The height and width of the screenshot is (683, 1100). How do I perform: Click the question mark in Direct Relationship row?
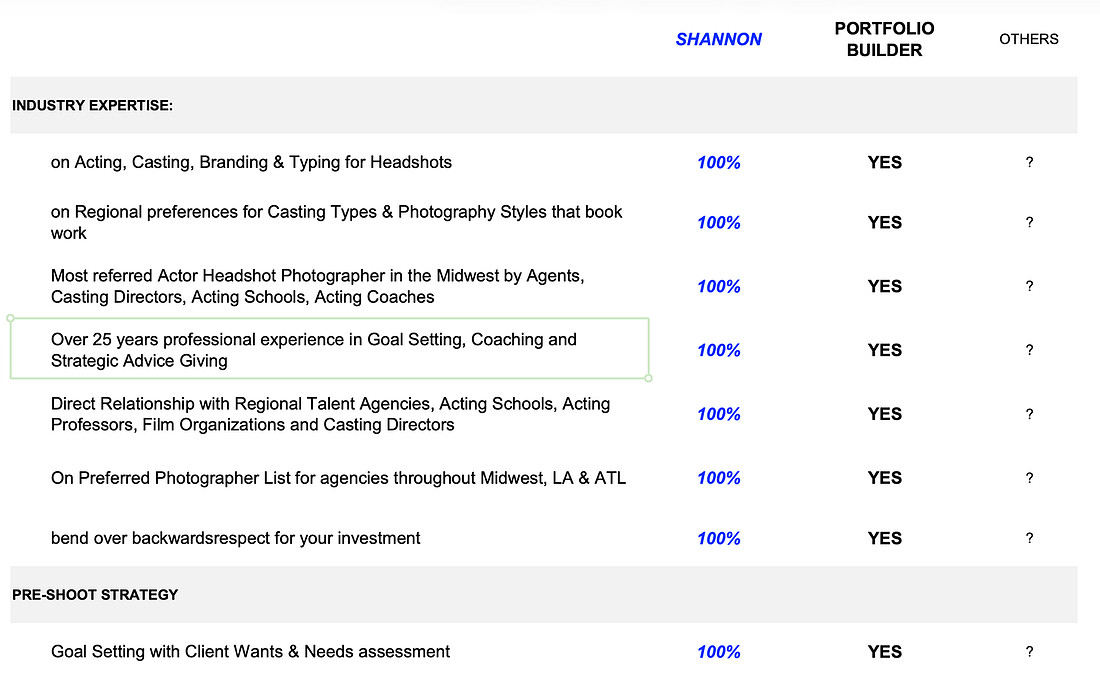click(1029, 414)
